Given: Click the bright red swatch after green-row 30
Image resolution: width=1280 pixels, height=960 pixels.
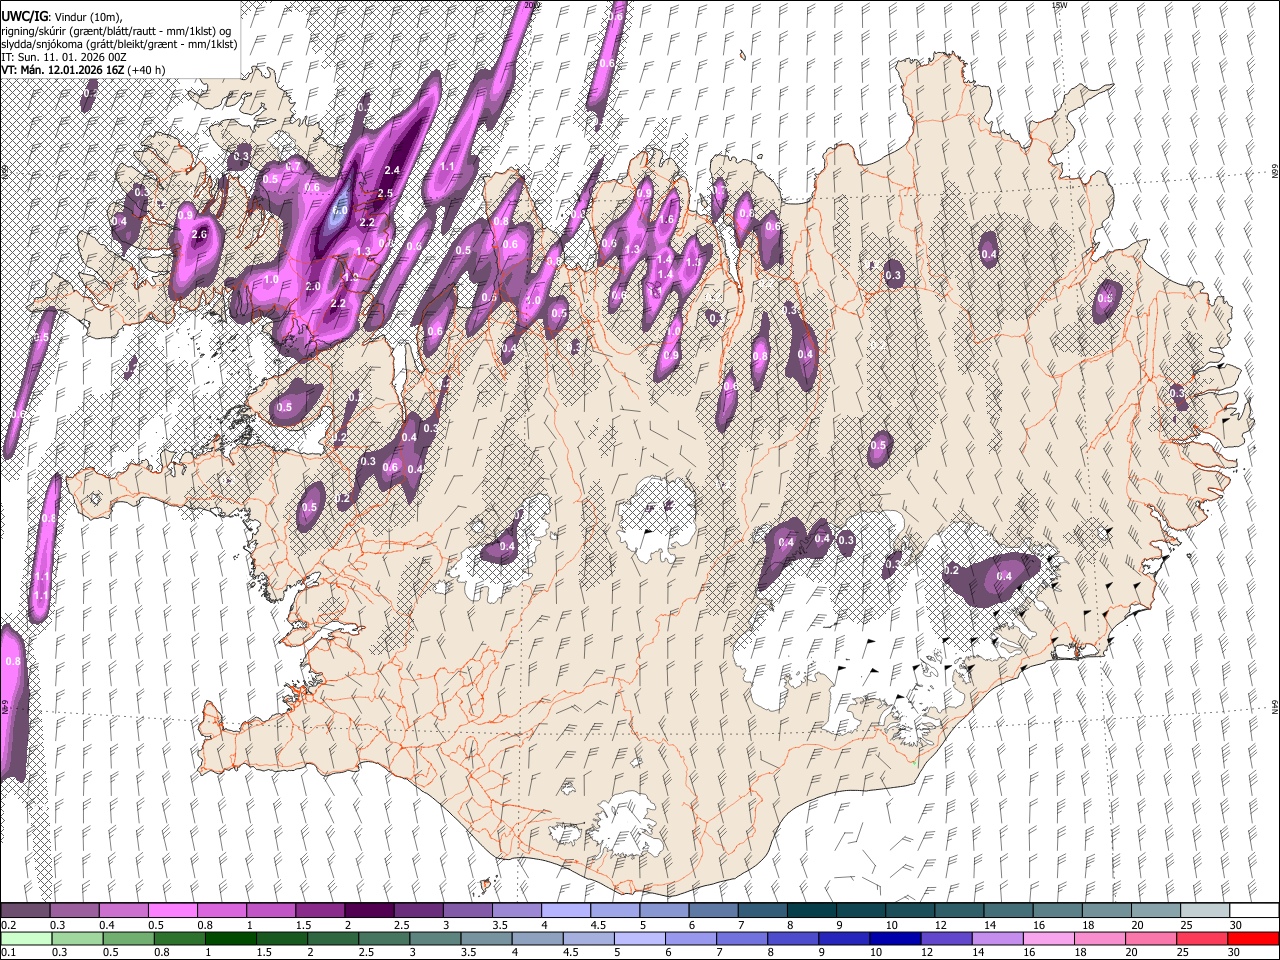Looking at the screenshot, I should click(1252, 939).
